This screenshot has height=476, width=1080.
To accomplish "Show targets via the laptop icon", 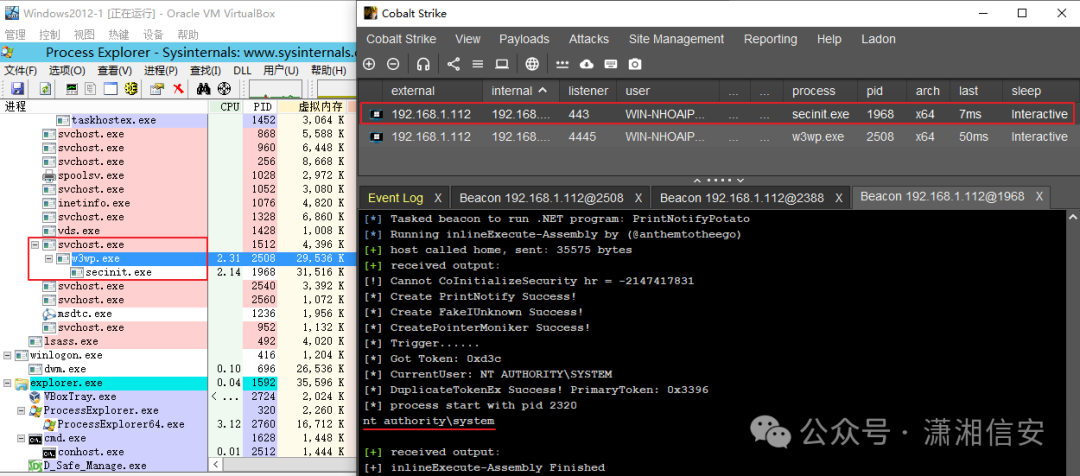I will [502, 64].
